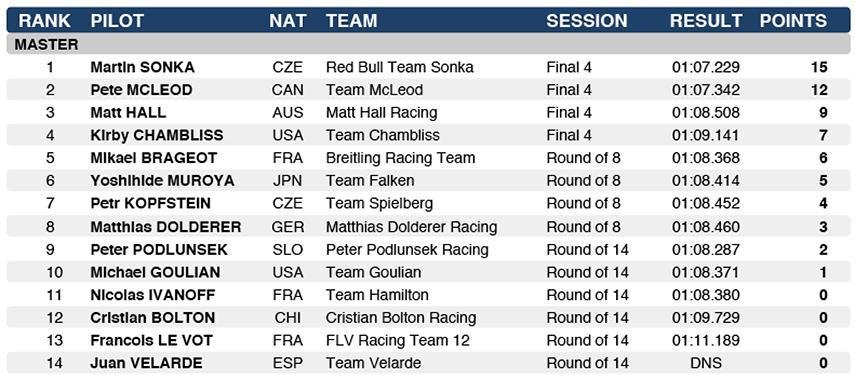Click the POINTS column header
This screenshot has height=379, width=855.
(x=793, y=21)
